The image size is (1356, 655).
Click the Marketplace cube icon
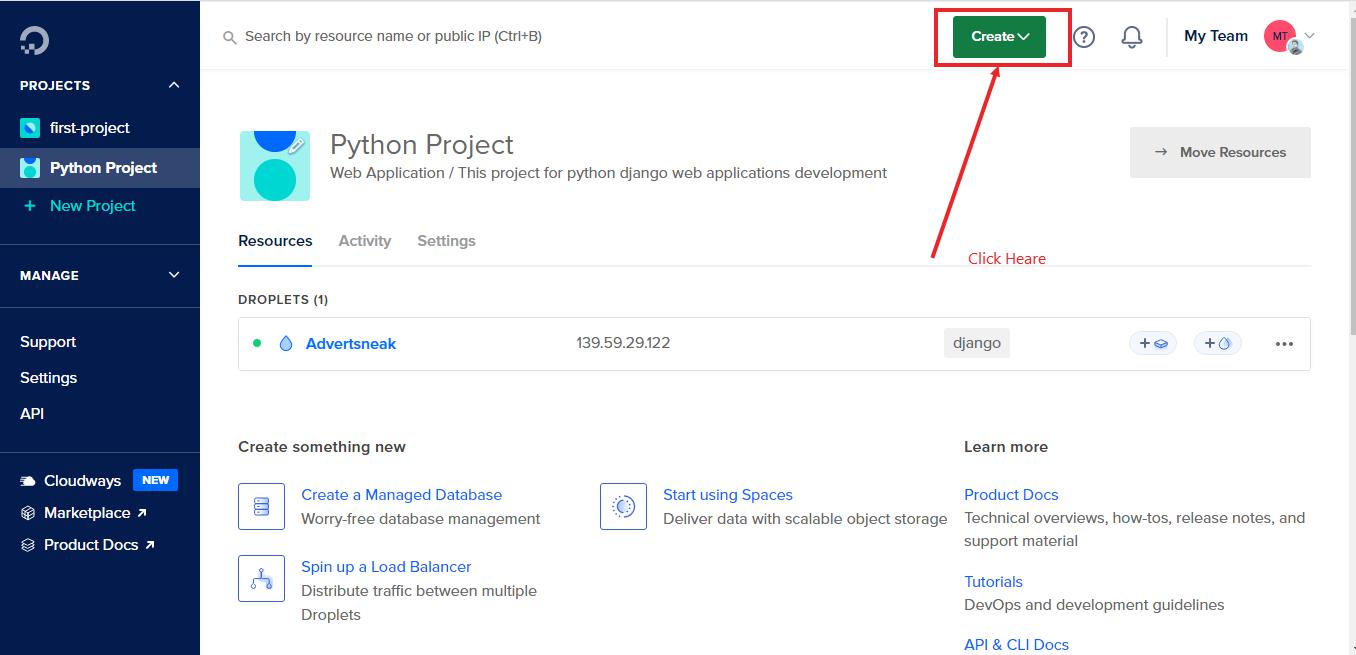point(28,513)
